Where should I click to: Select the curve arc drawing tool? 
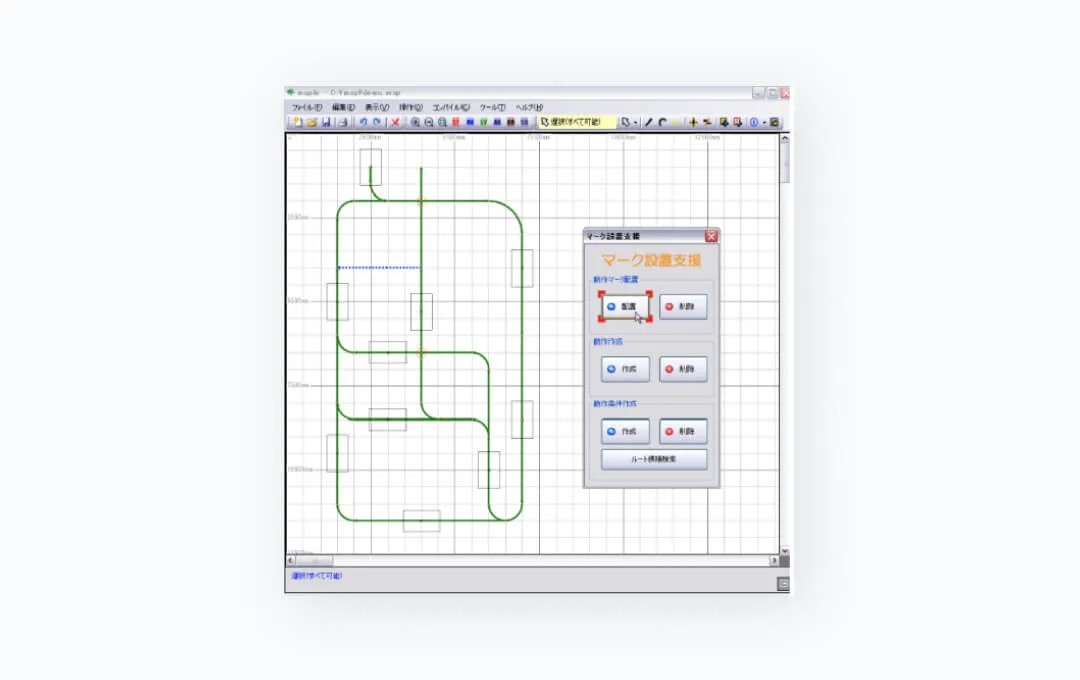(x=662, y=122)
